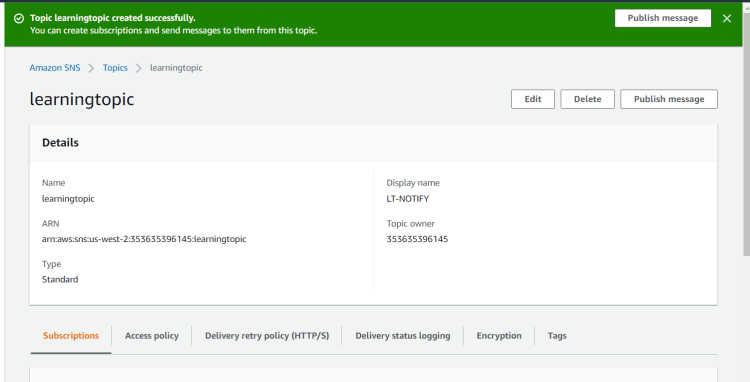Image resolution: width=750 pixels, height=382 pixels.
Task: Click the Name value learningtopic in Details
Action: (68, 199)
